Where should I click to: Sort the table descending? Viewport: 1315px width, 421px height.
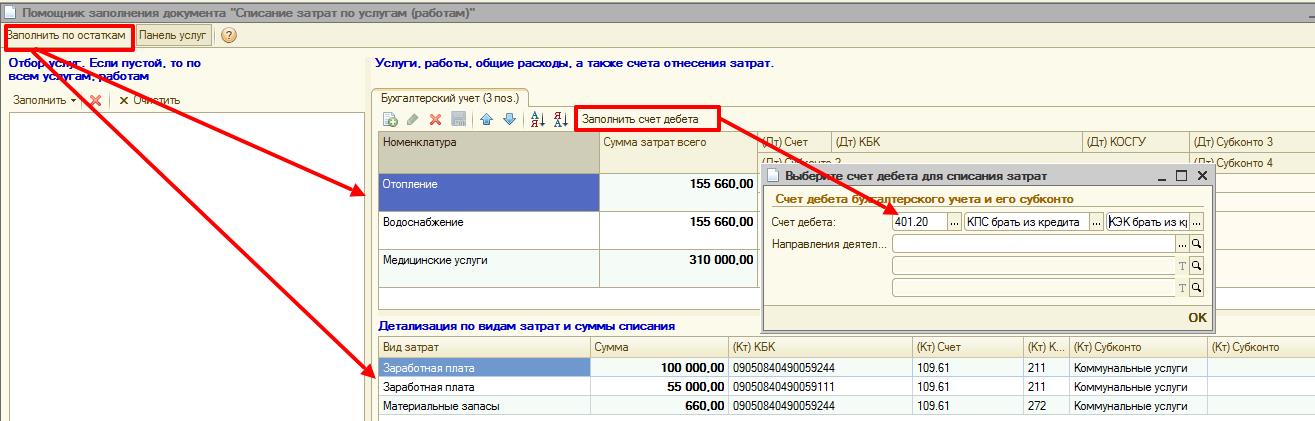[x=560, y=119]
